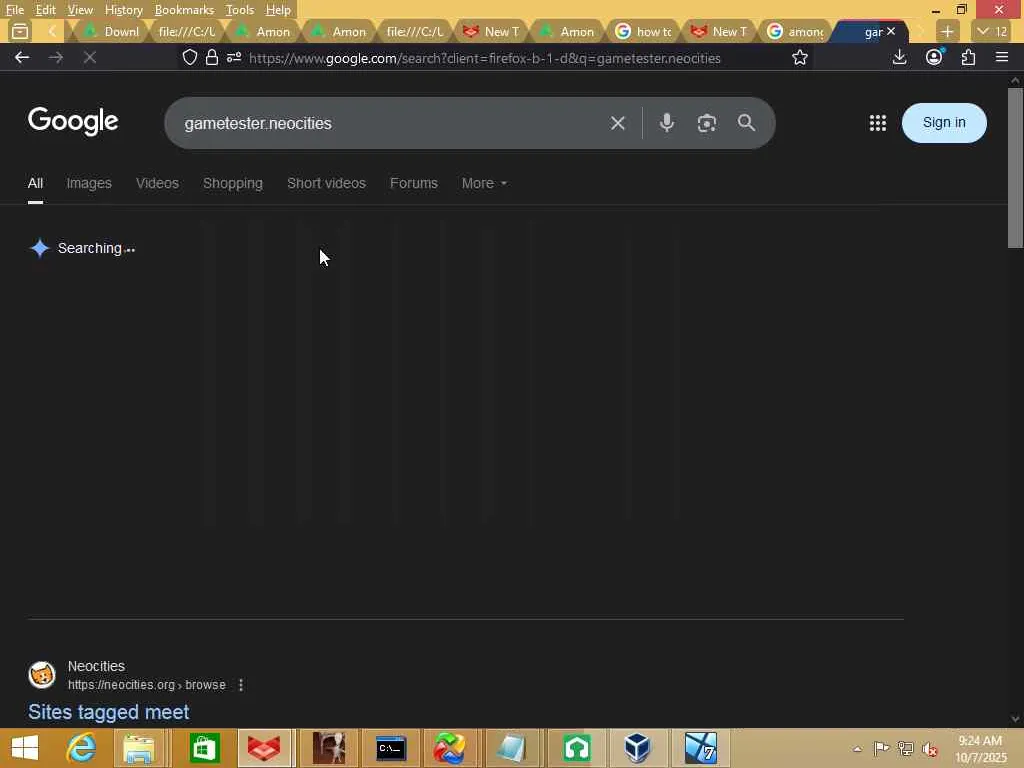1024x768 pixels.
Task: Open the Google apps grid
Action: (x=878, y=123)
